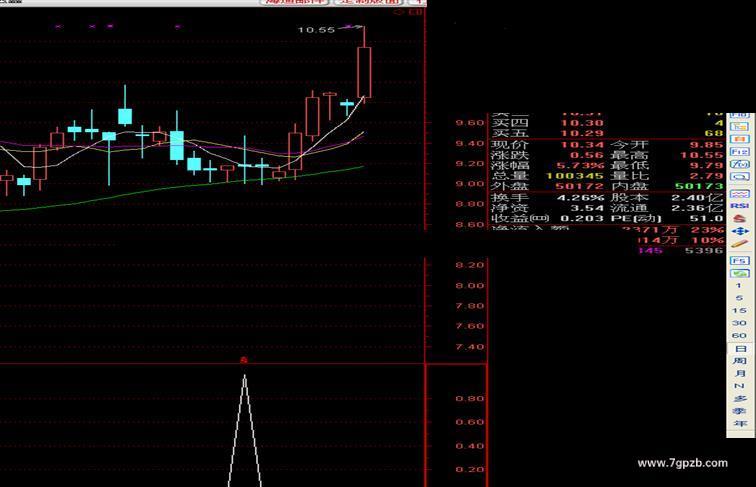Select the 多 multi-period option
This screenshot has height=487, width=756.
(x=740, y=399)
